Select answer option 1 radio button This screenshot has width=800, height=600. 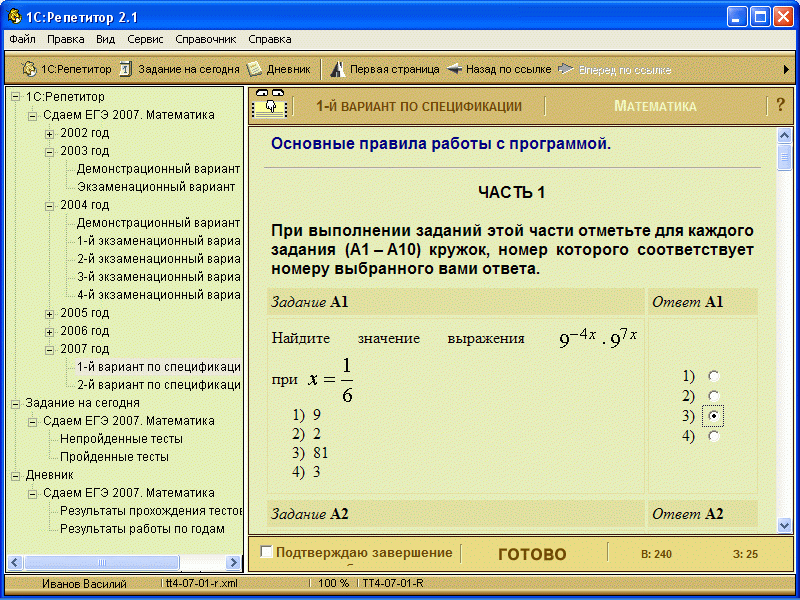(x=713, y=376)
